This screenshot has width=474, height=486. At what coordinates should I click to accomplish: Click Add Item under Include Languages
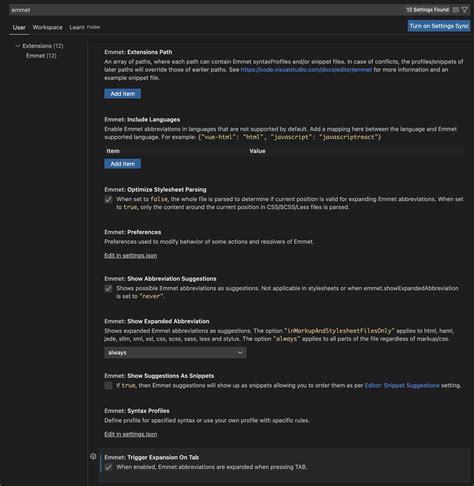(x=123, y=164)
